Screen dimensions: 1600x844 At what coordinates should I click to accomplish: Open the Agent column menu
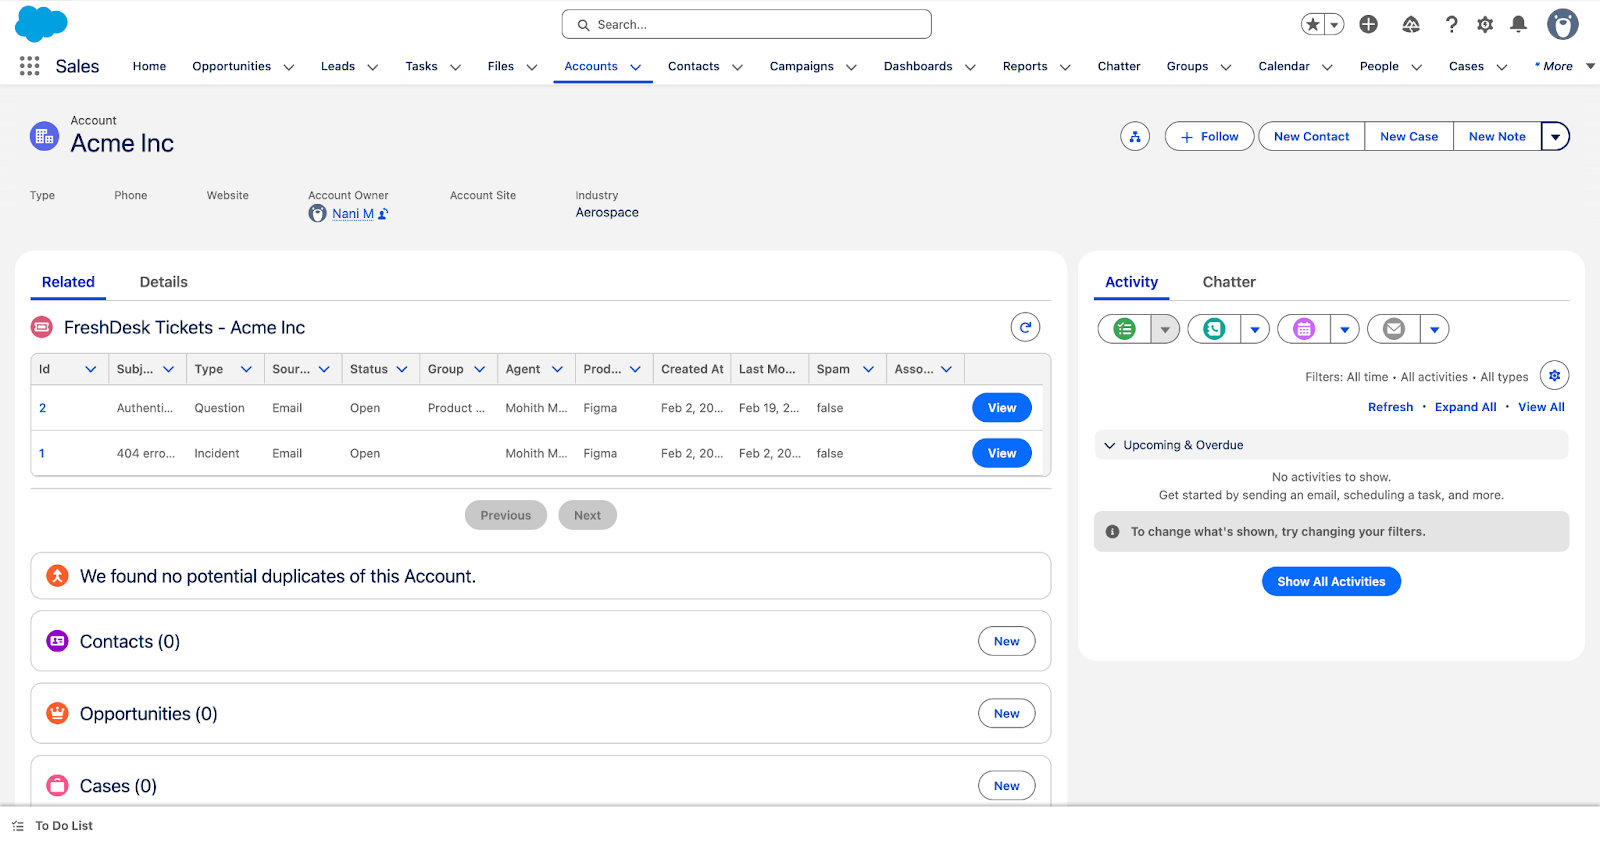pyautogui.click(x=557, y=369)
